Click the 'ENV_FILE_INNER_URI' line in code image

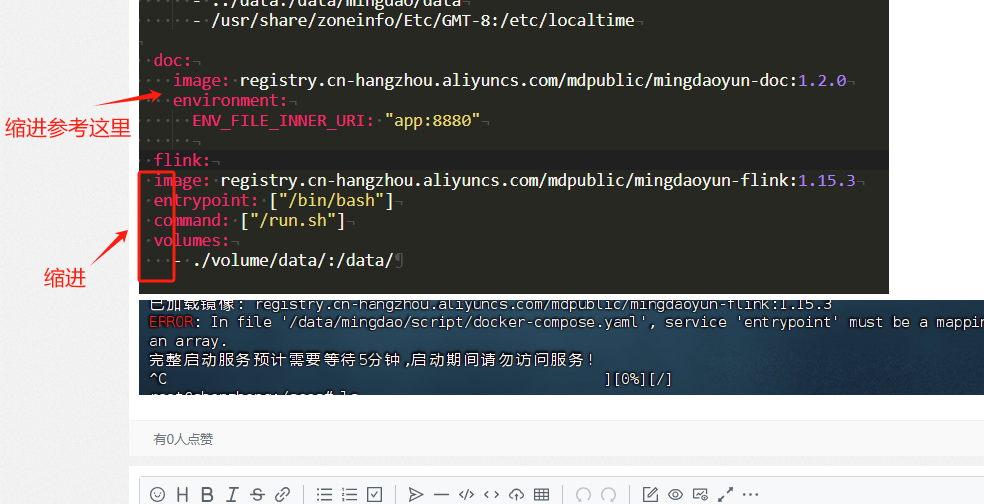pos(336,121)
